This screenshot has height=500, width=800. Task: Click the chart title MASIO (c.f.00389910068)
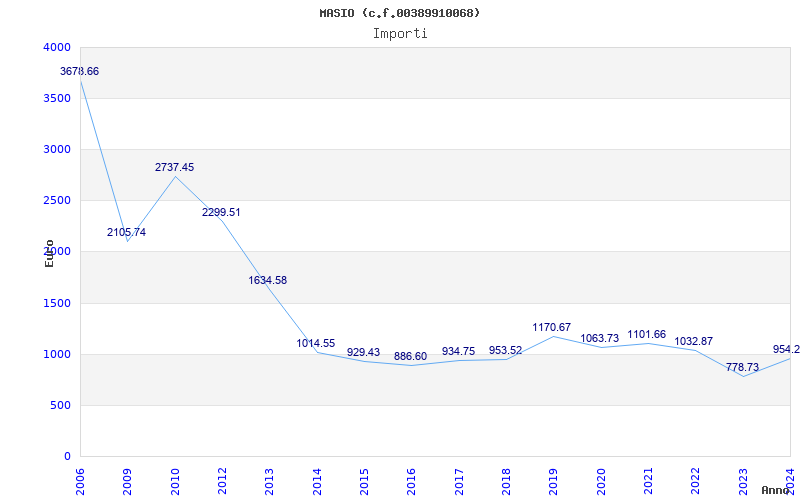tap(400, 13)
